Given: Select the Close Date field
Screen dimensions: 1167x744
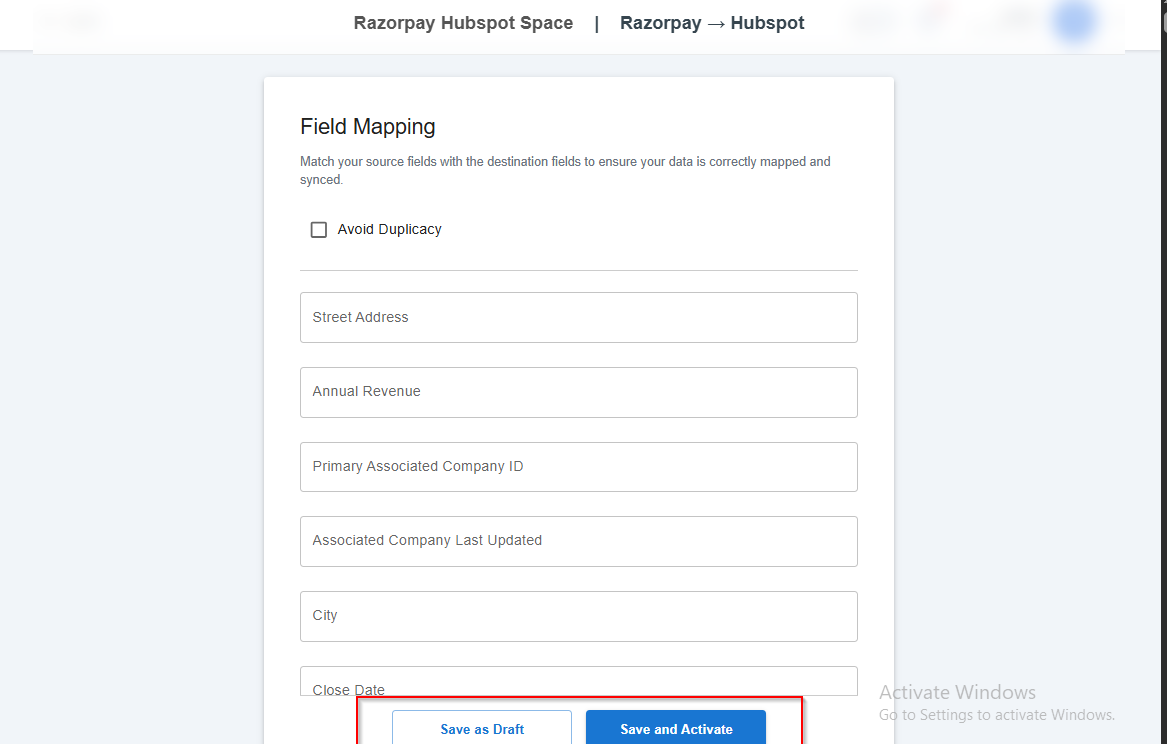Looking at the screenshot, I should pyautogui.click(x=578, y=682).
